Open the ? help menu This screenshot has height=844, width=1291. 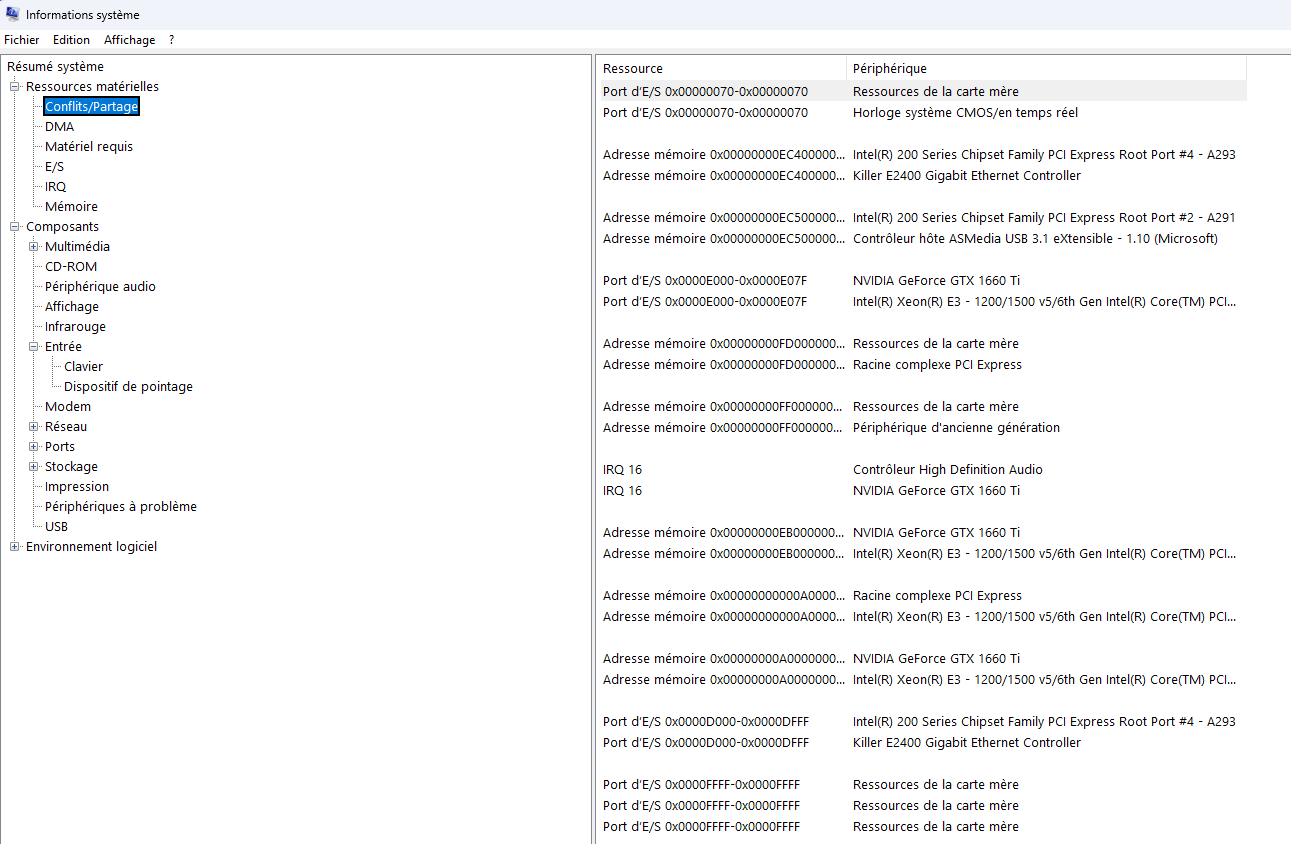(x=171, y=40)
